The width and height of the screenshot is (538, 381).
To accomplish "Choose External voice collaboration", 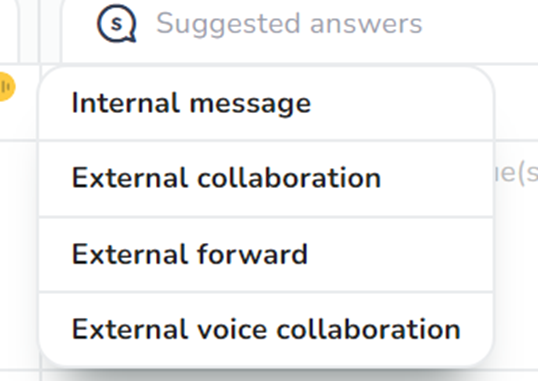I will tap(266, 330).
